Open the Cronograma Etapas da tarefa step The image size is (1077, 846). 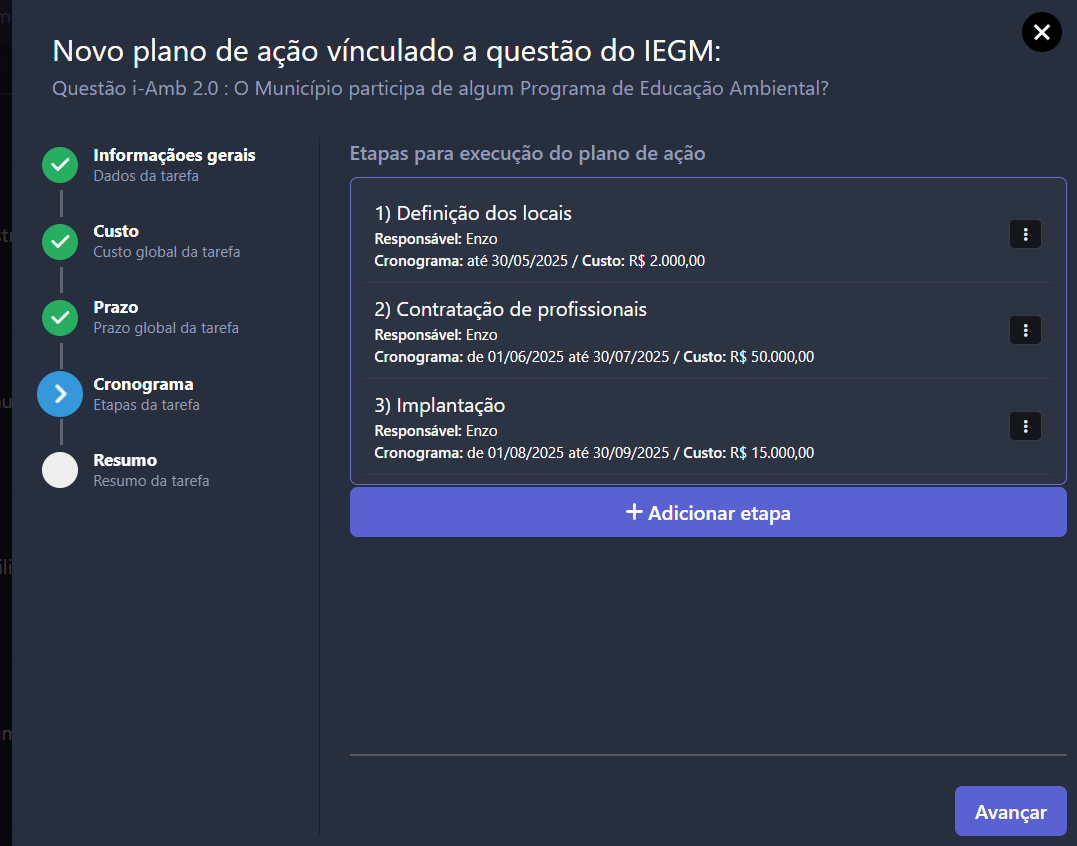(147, 394)
